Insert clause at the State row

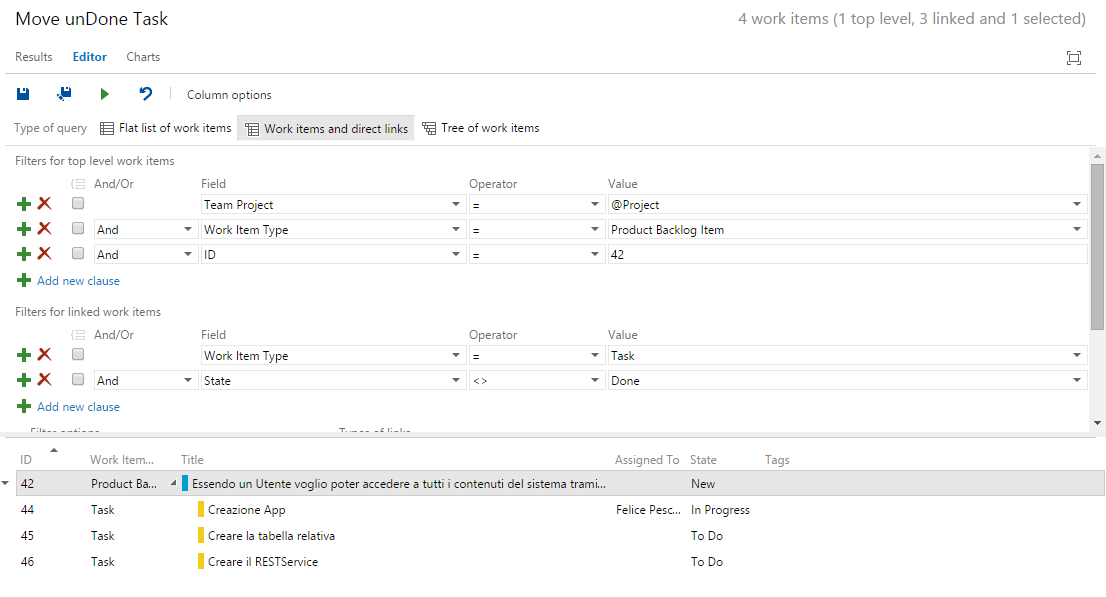pos(24,380)
